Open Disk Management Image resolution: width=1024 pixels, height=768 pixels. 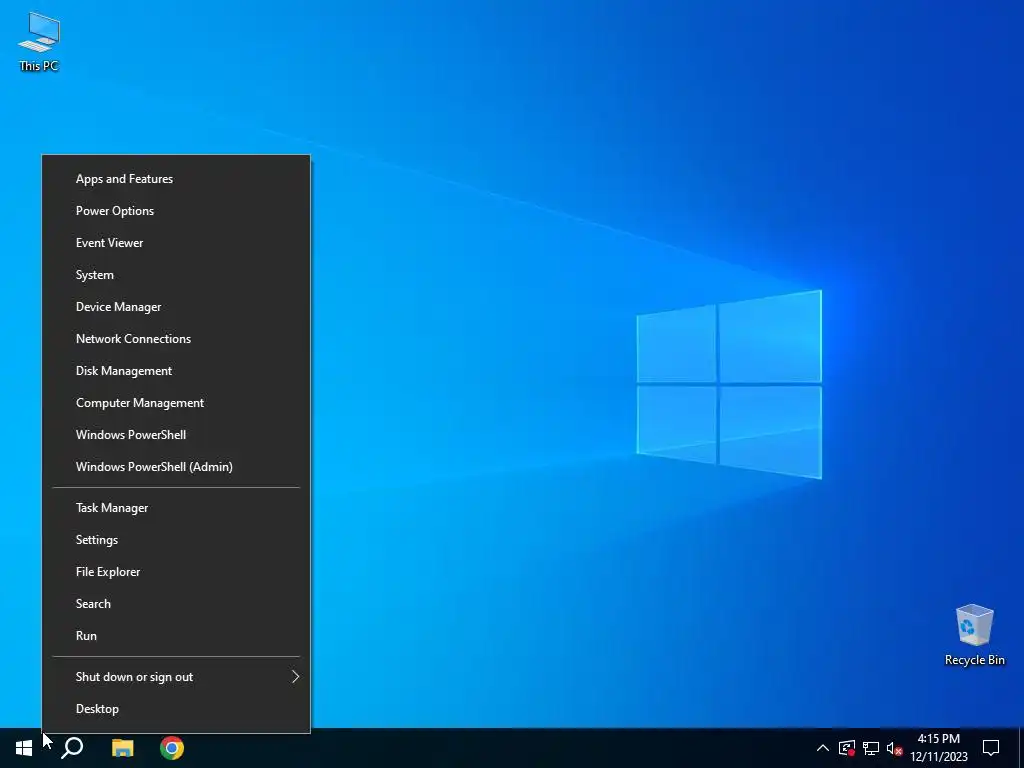[176, 371]
